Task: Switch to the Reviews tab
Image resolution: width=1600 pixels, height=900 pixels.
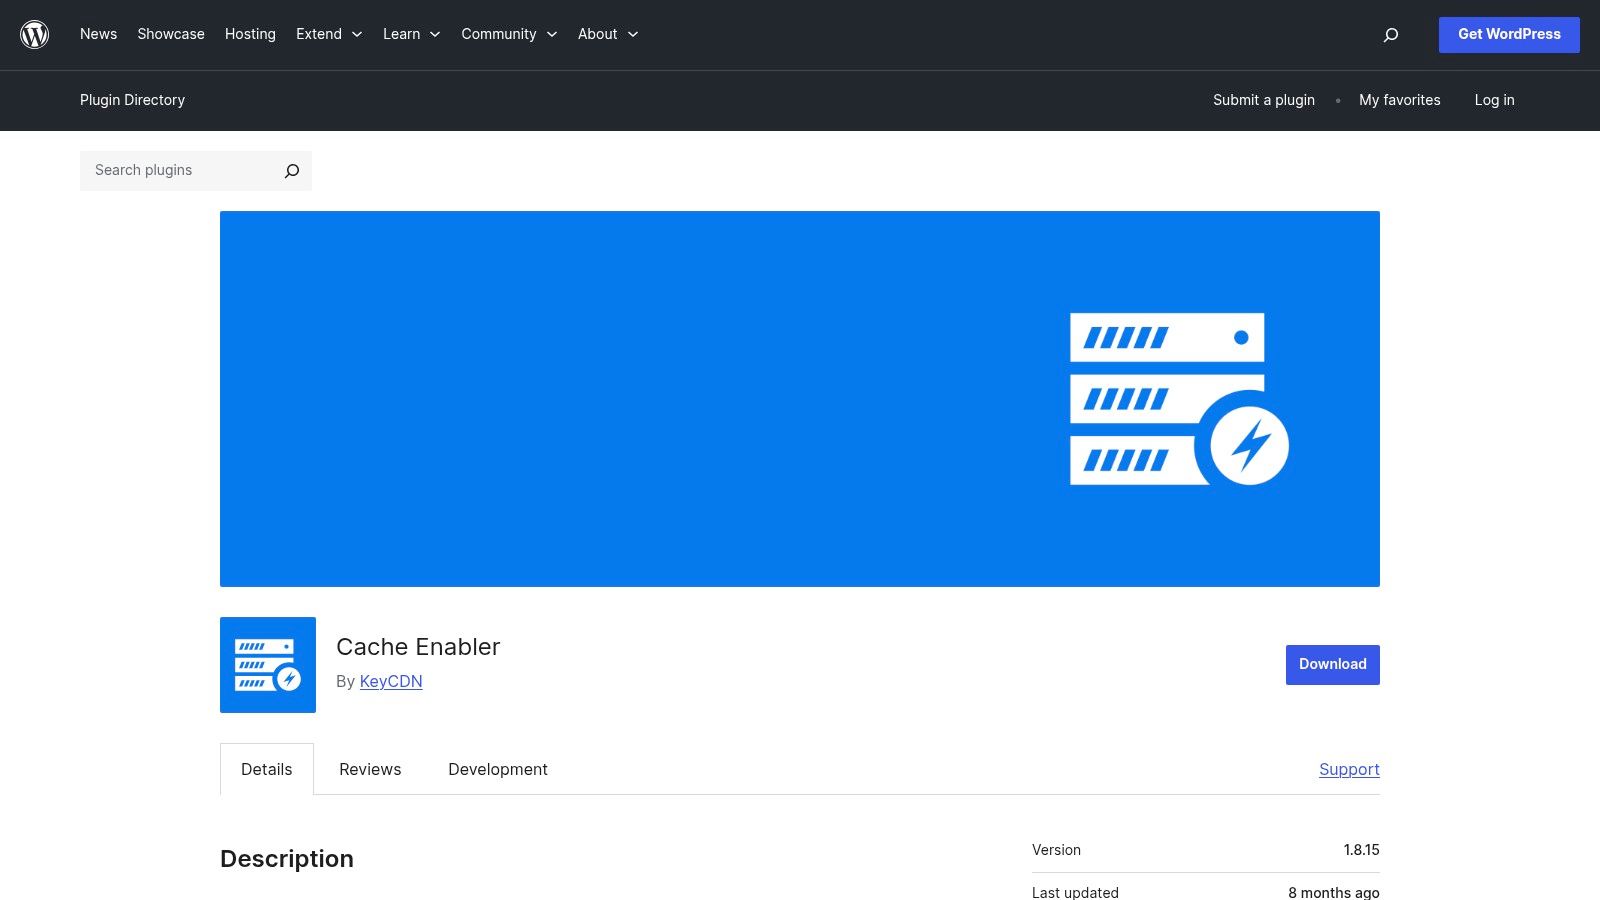Action: click(x=370, y=769)
